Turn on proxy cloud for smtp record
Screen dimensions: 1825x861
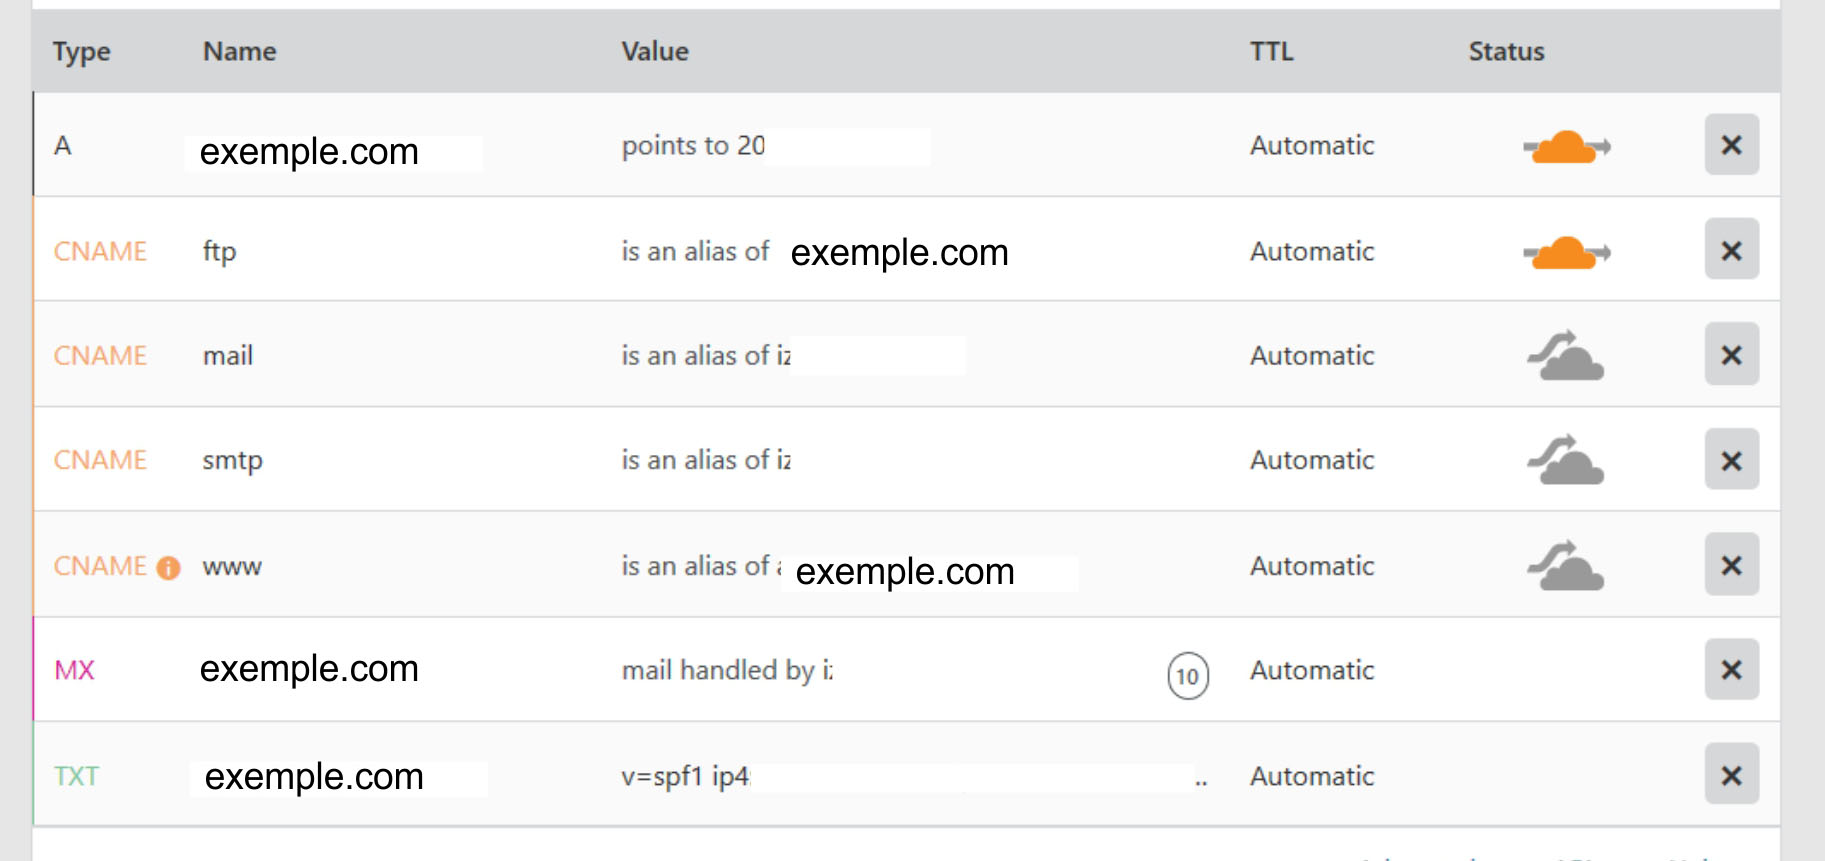click(x=1565, y=461)
